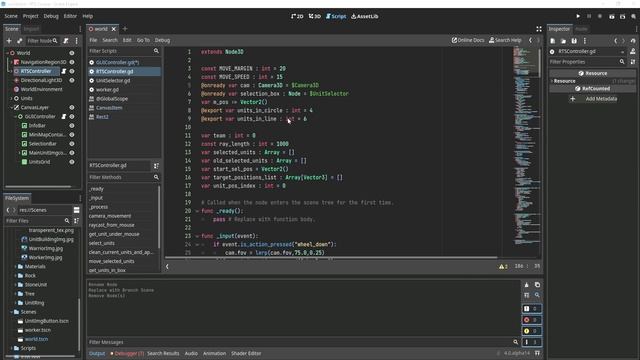Open Search Results bottom panel
640x360 pixels.
point(163,353)
